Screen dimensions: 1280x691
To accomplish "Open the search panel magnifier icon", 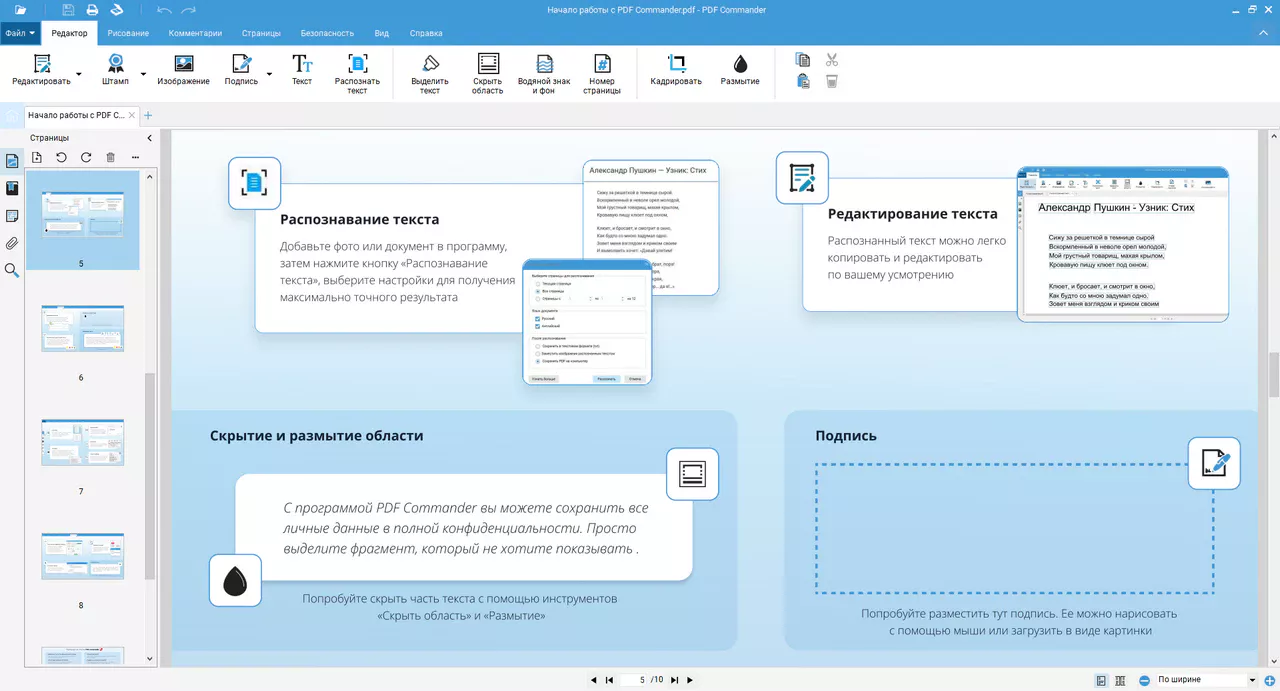I will [x=12, y=270].
